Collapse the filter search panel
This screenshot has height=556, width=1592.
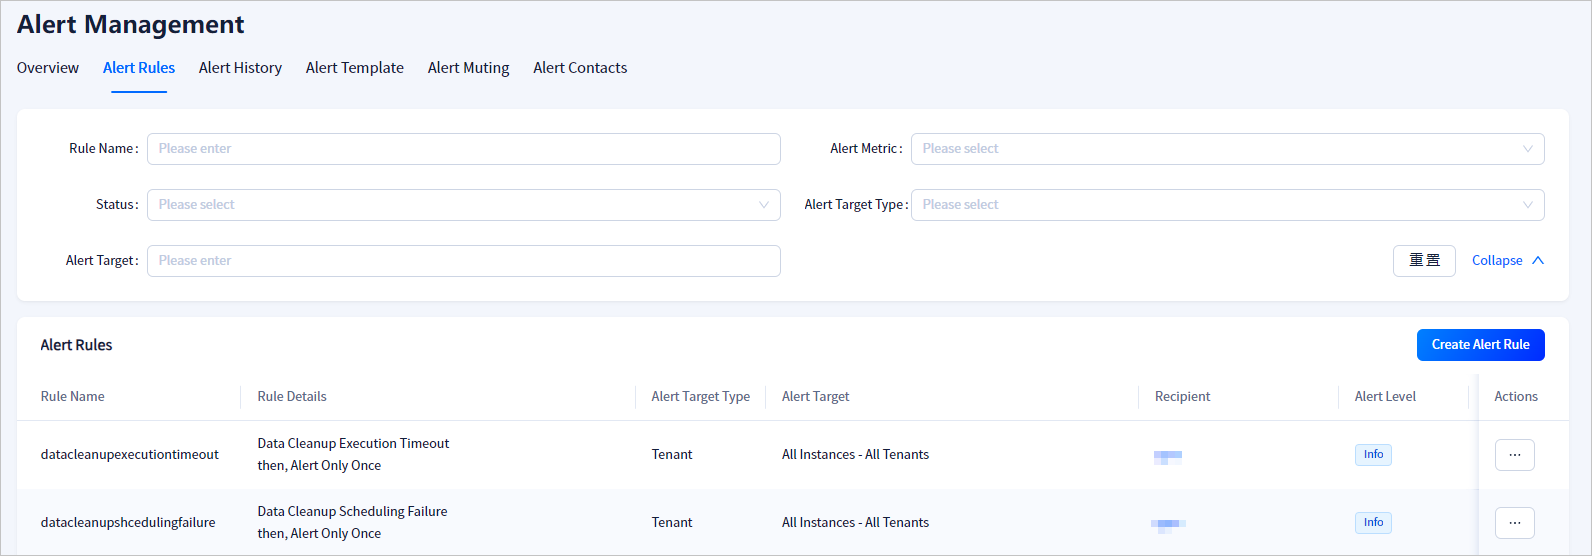(x=1507, y=261)
